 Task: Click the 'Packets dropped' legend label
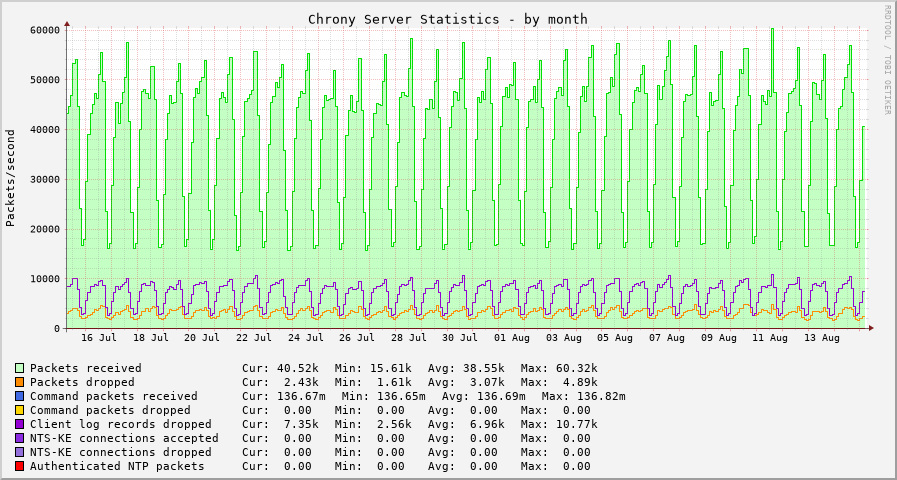pyautogui.click(x=82, y=382)
